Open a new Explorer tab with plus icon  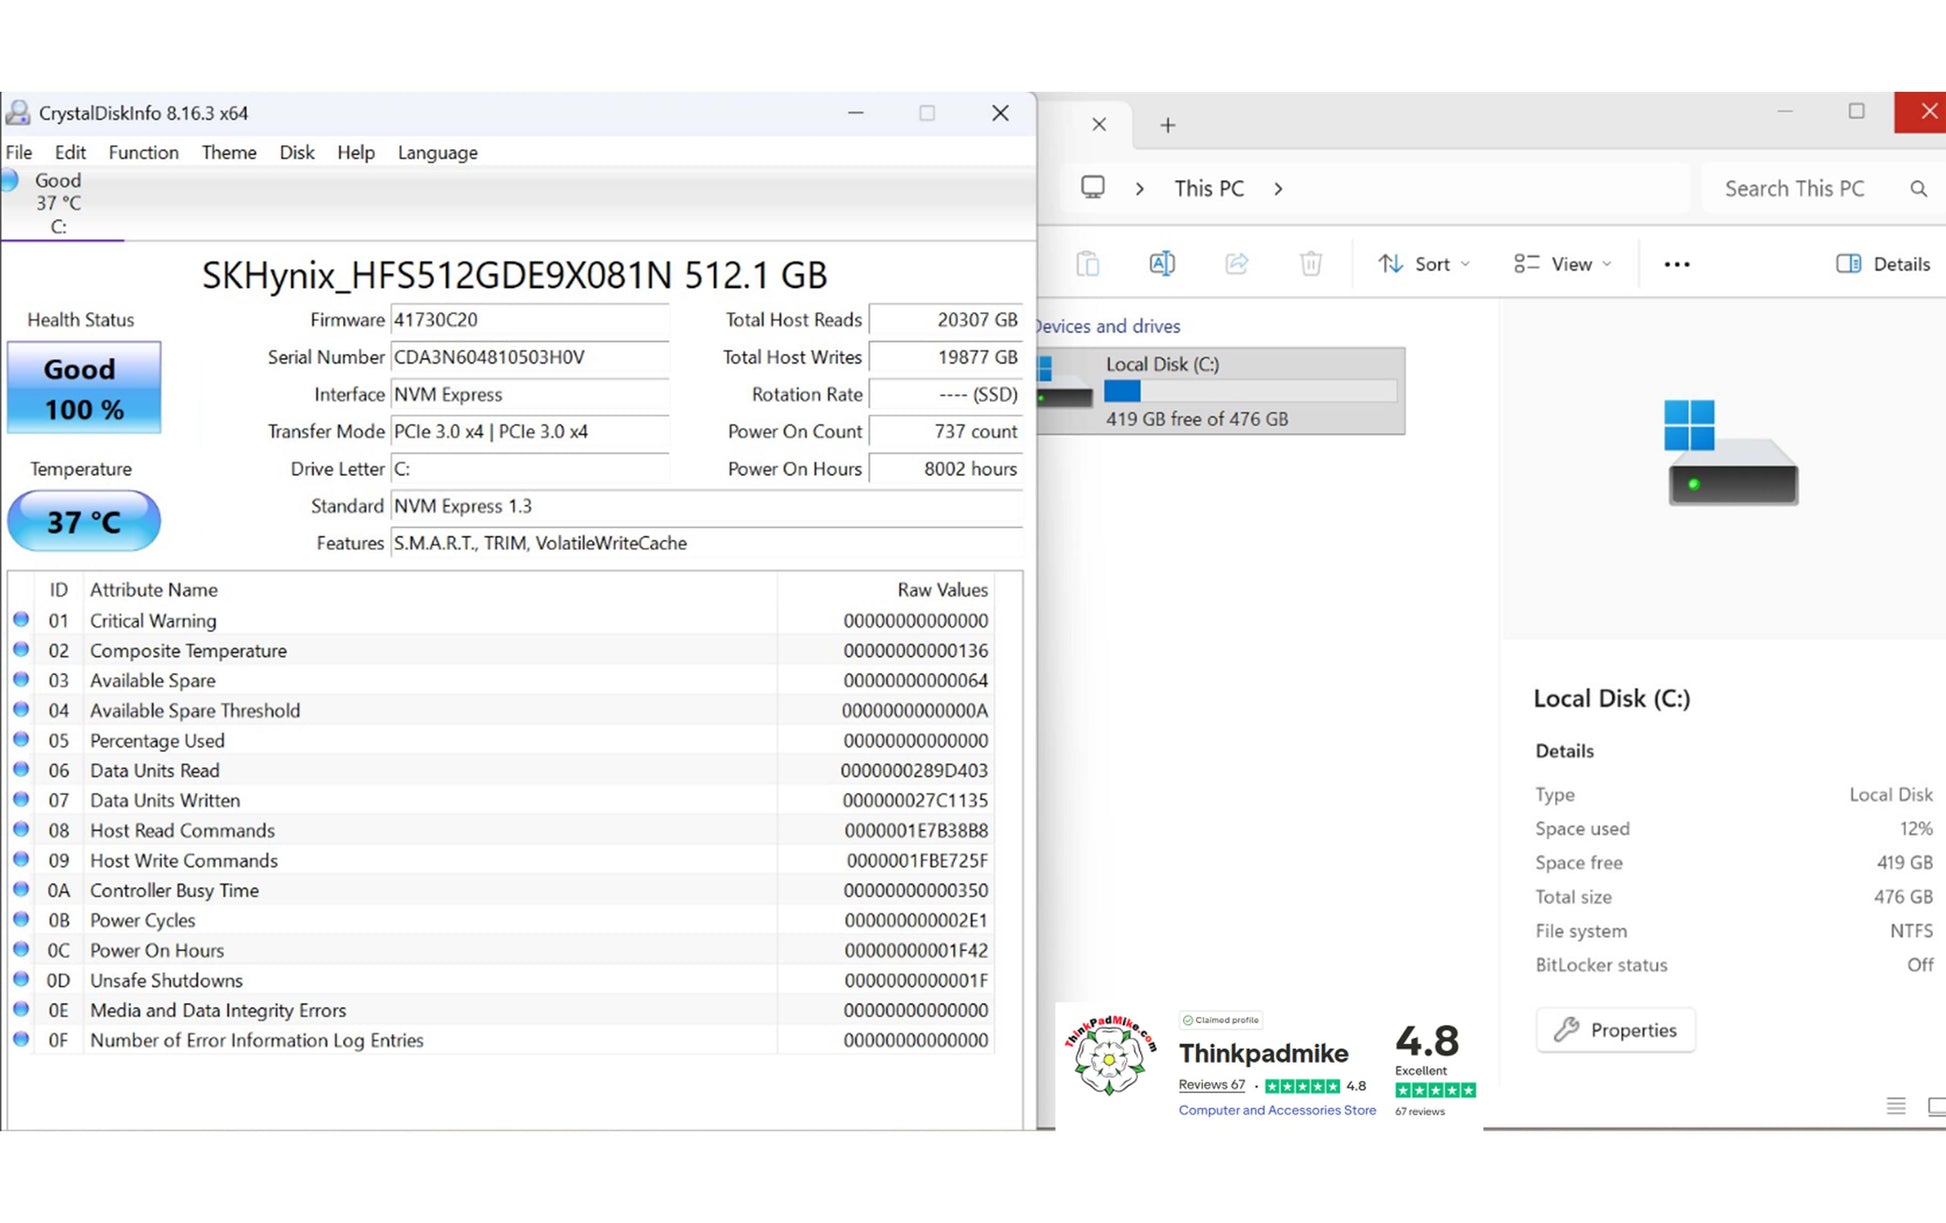[1167, 125]
